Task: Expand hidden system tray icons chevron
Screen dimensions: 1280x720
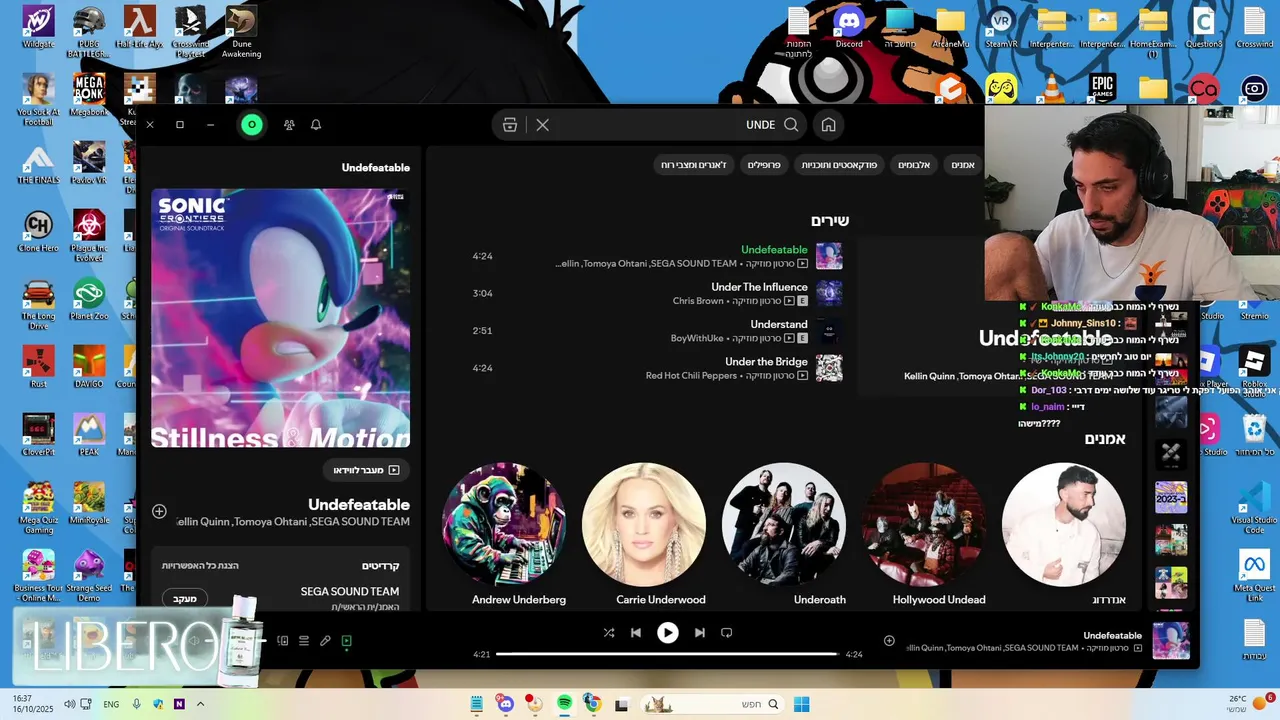Action: 201,704
